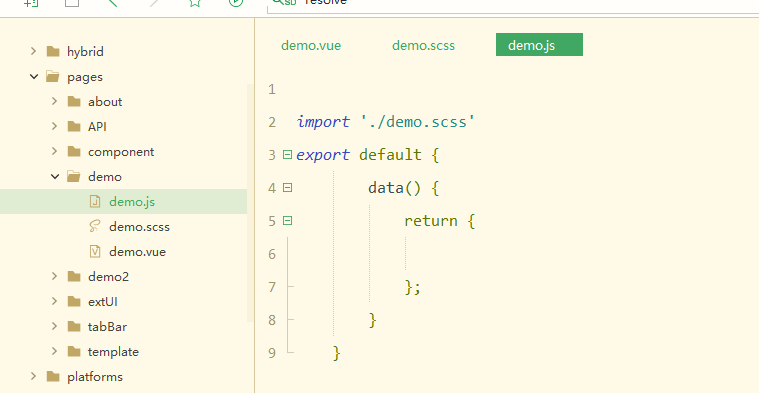759x393 pixels.
Task: Expand the component folder chevron
Action: pos(54,151)
